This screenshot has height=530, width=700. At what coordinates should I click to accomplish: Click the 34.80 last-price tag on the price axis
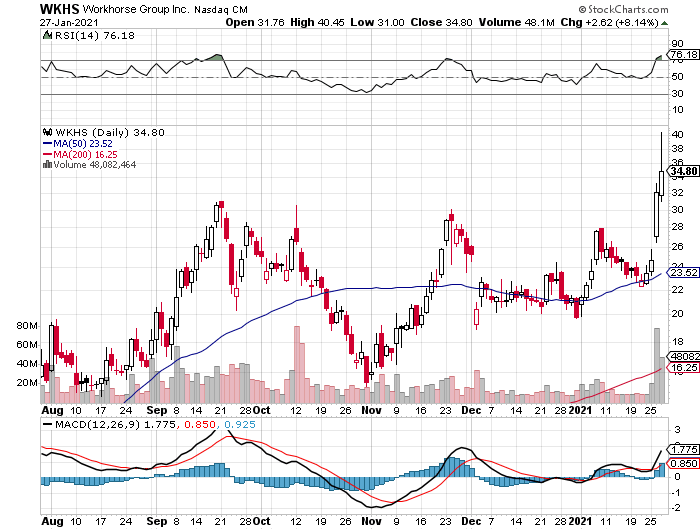683,171
